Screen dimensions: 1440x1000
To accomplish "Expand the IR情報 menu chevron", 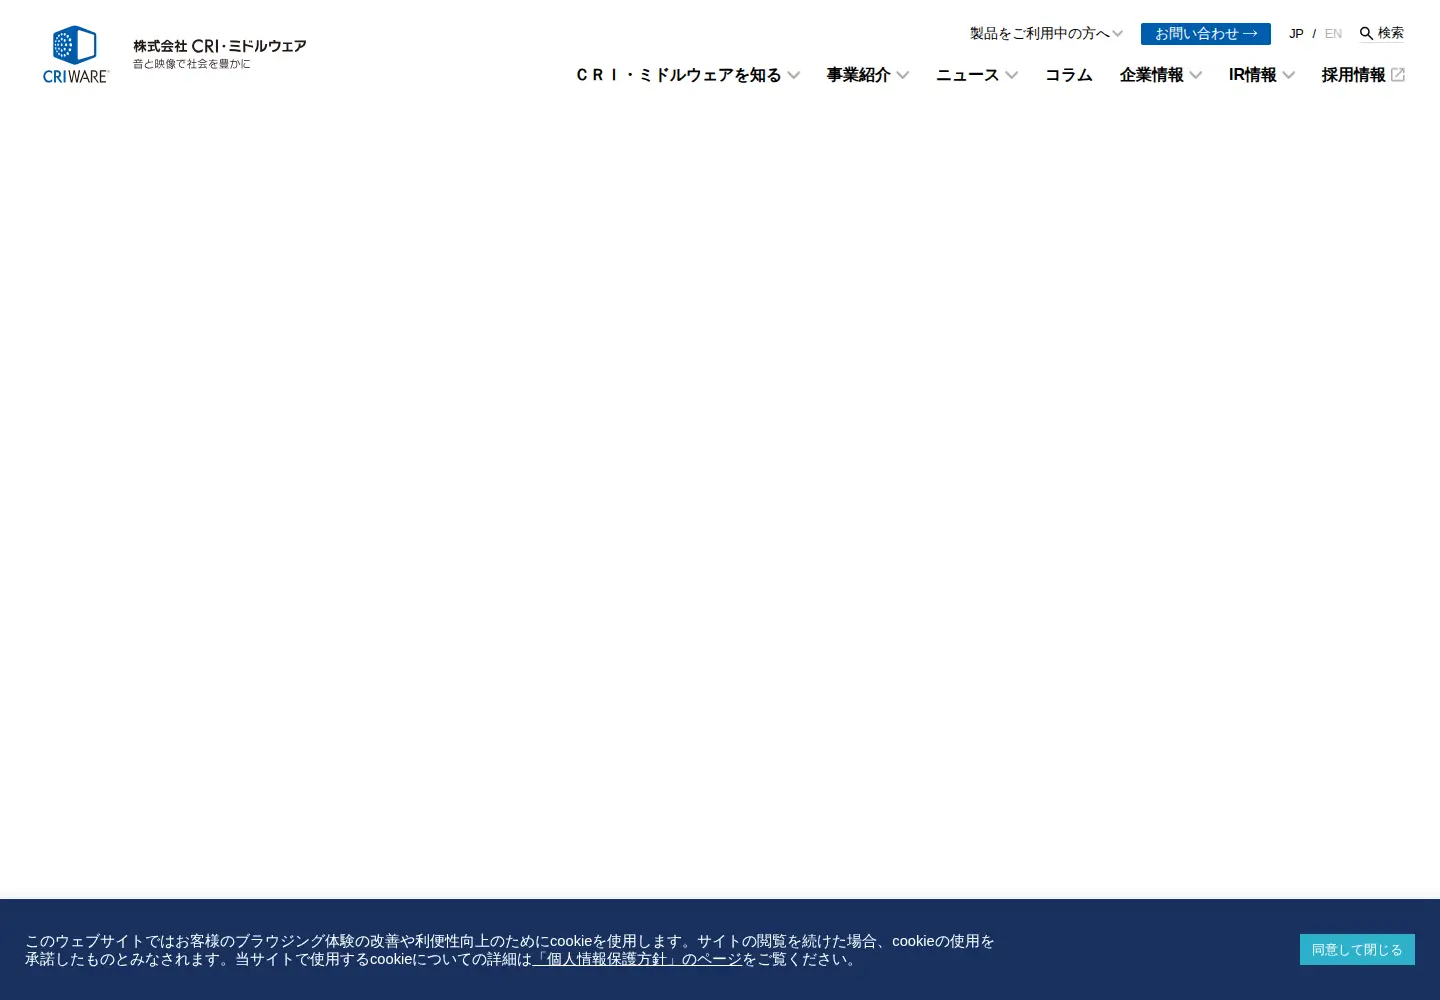I will [1289, 75].
